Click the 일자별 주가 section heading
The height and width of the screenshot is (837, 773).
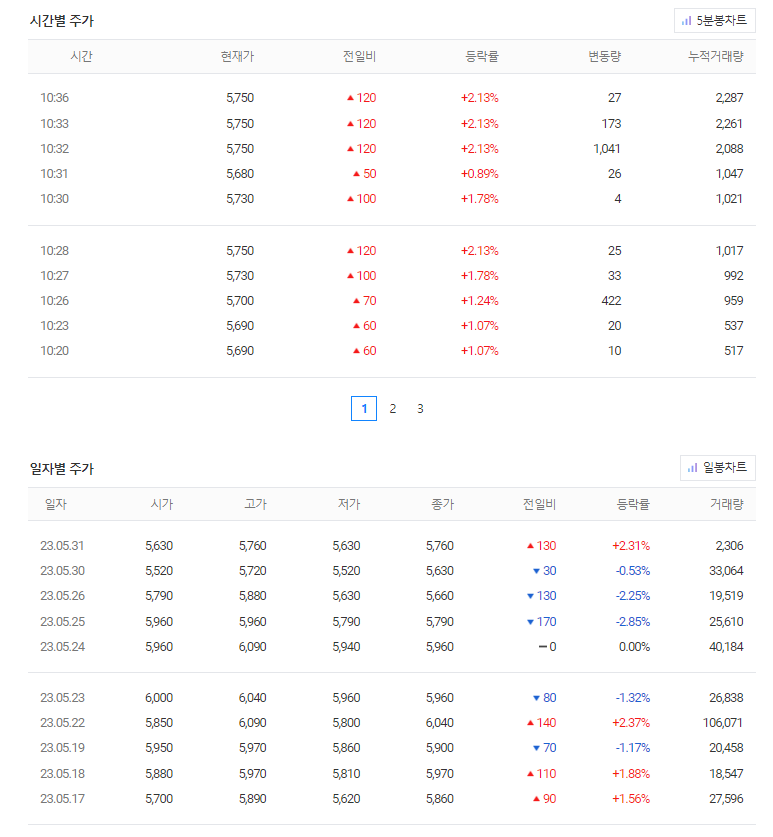pos(62,469)
